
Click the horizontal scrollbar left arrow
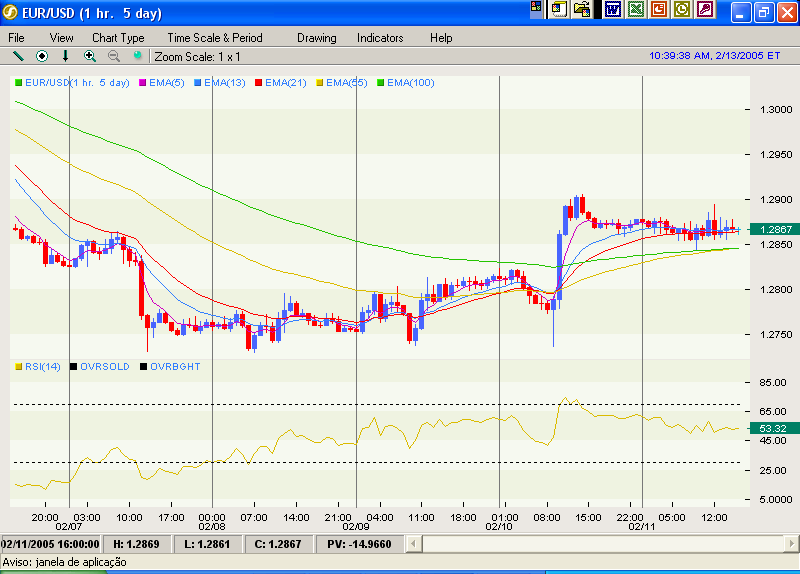(x=430, y=543)
